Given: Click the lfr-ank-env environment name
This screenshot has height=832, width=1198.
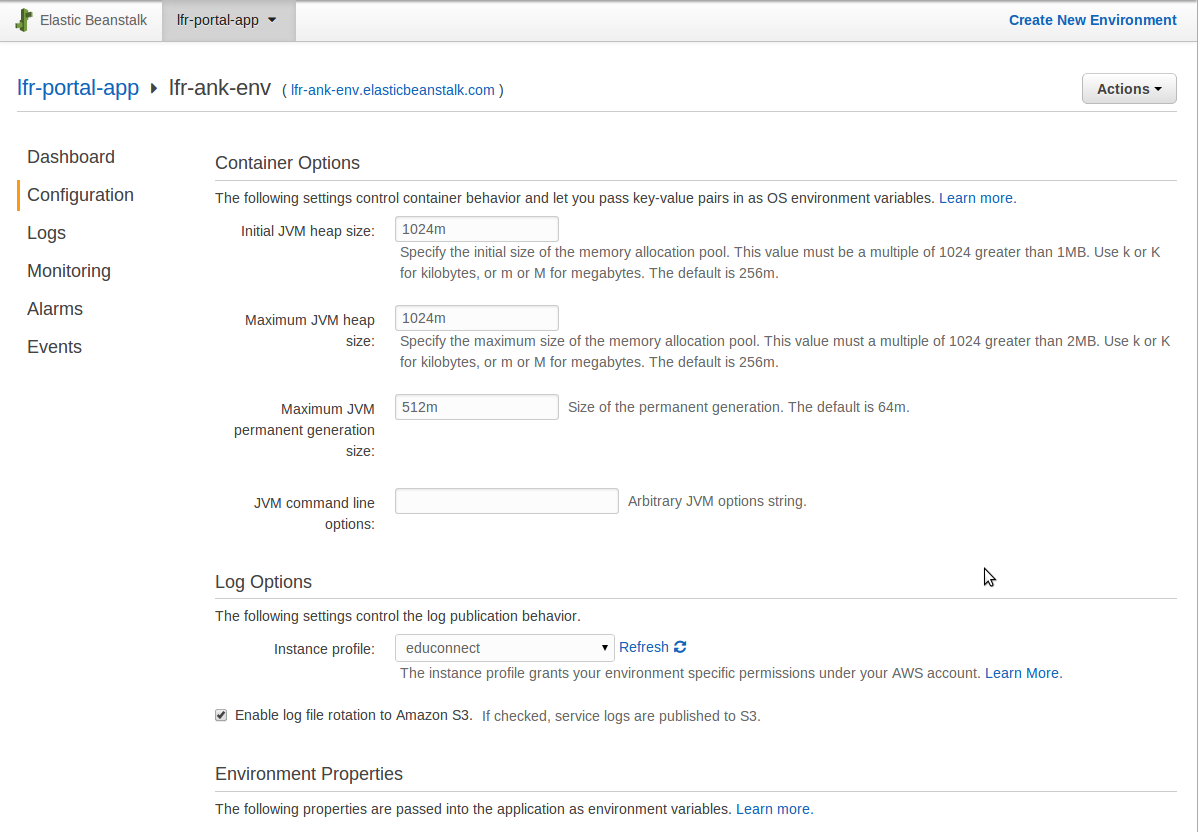Looking at the screenshot, I should 220,88.
